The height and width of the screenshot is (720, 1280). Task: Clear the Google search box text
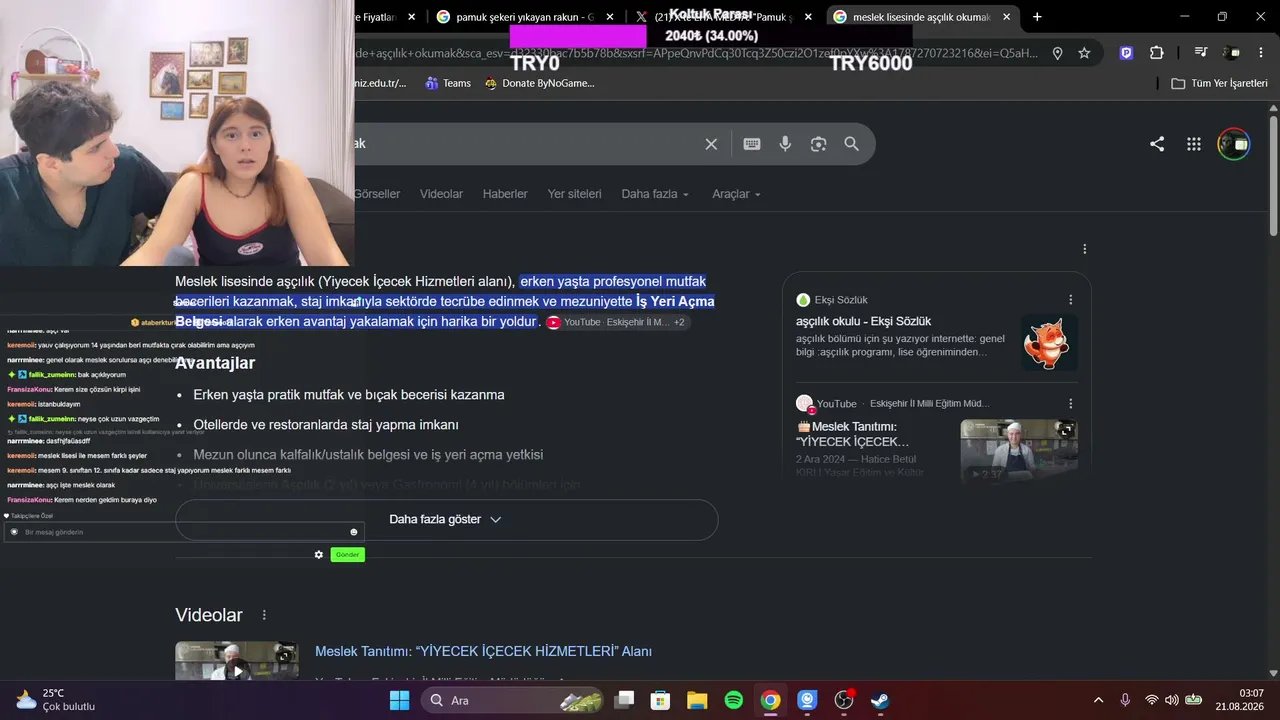[711, 144]
